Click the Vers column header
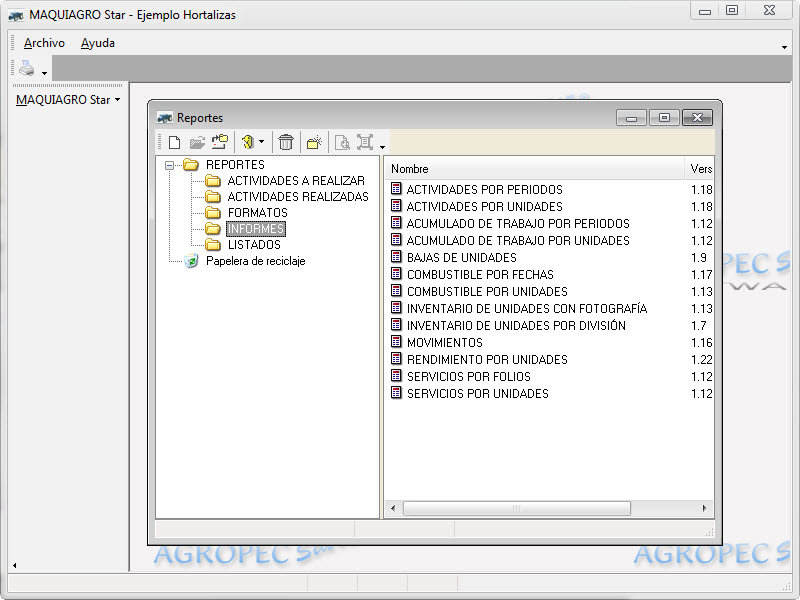The image size is (800, 600). [699, 168]
